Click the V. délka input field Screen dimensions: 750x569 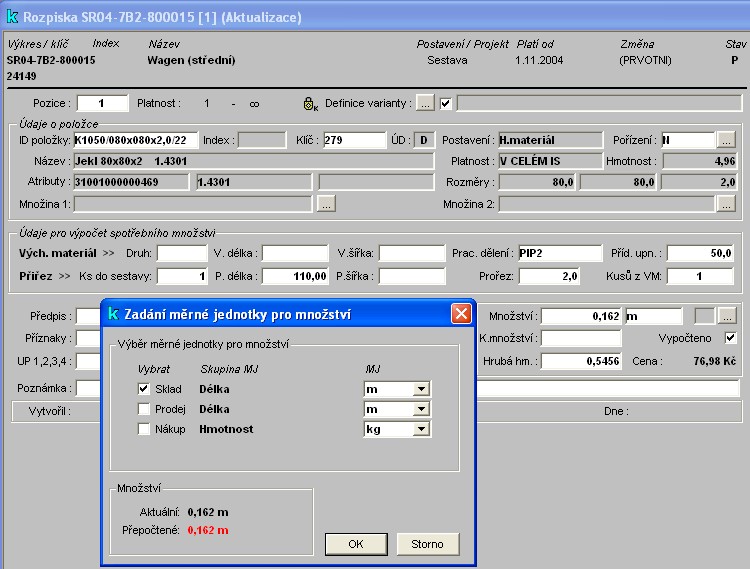pyautogui.click(x=295, y=253)
